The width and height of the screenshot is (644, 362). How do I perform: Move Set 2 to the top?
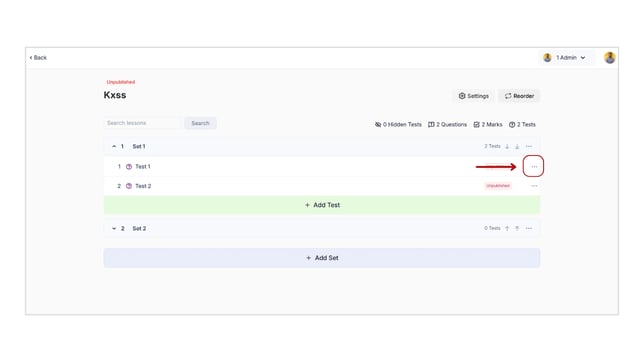517,228
